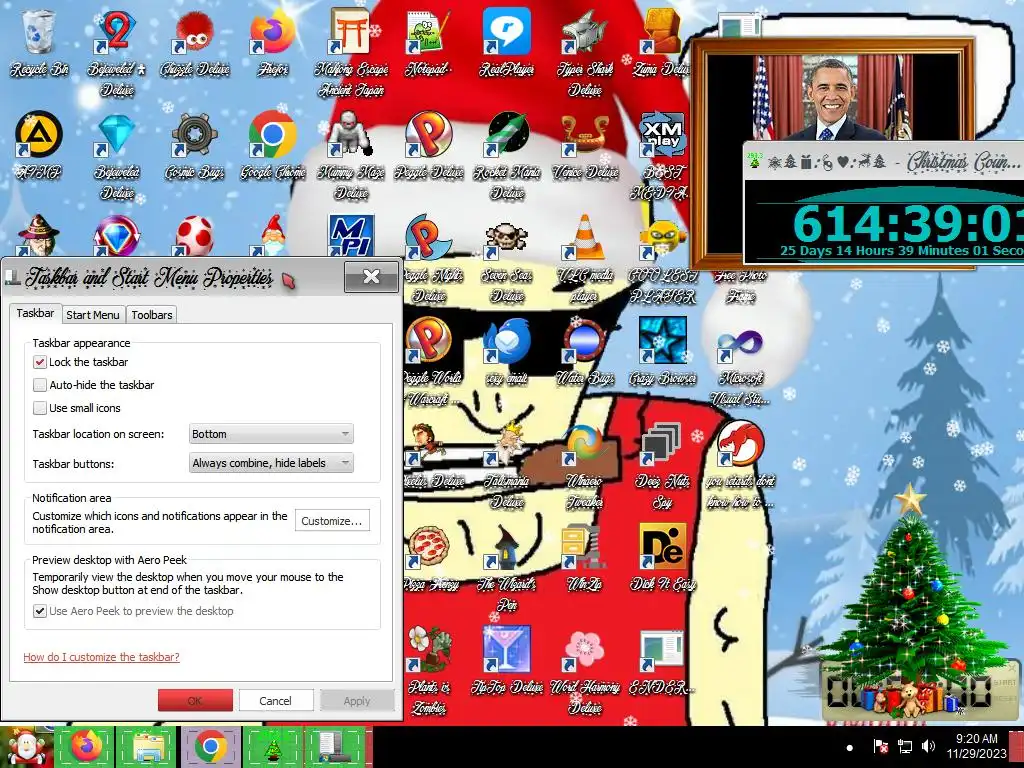This screenshot has height=768, width=1024.
Task: Select The Wizard's Pen desktop icon
Action: tap(507, 568)
